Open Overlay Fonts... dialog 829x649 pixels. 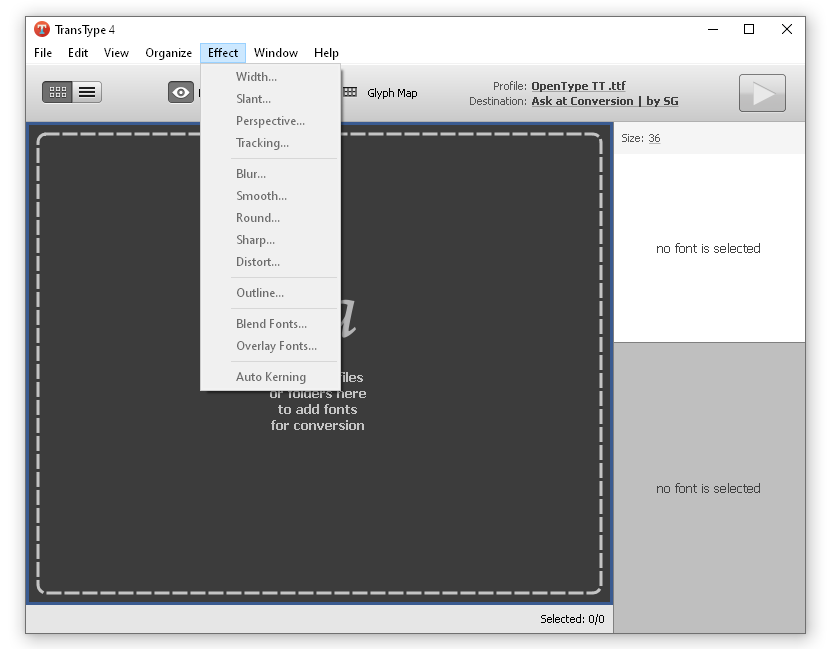270,346
